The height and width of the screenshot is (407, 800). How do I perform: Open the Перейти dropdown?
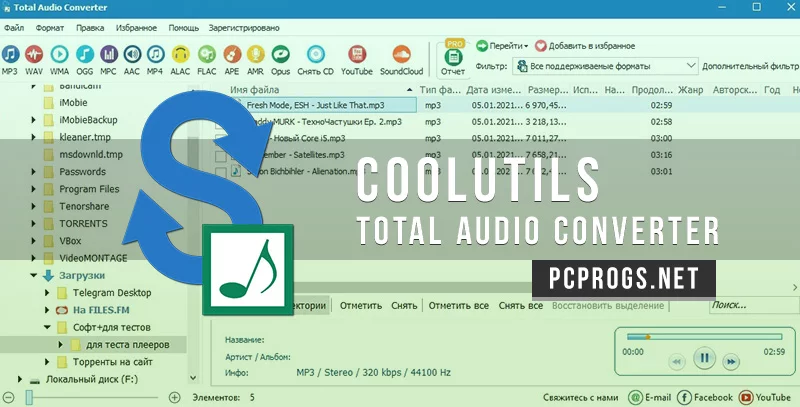pos(502,46)
